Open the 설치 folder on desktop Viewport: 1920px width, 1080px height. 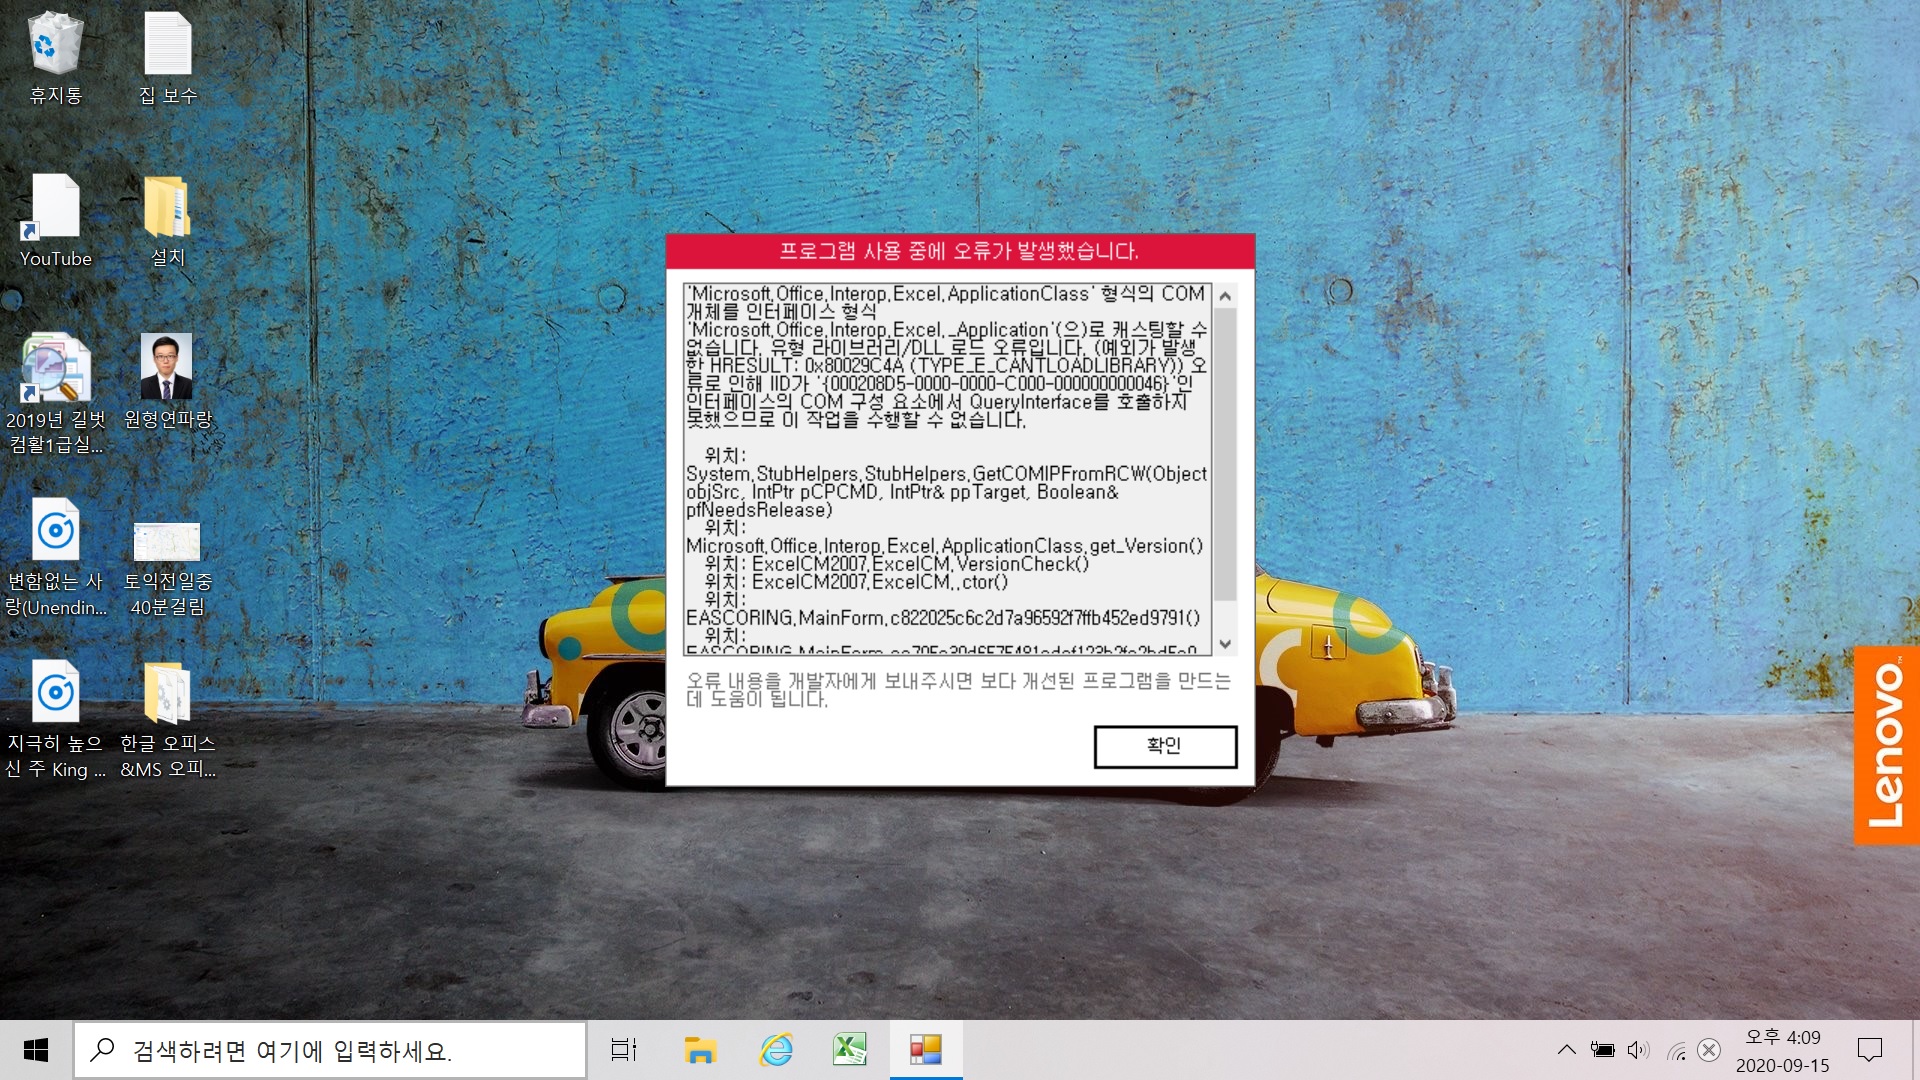click(x=167, y=207)
